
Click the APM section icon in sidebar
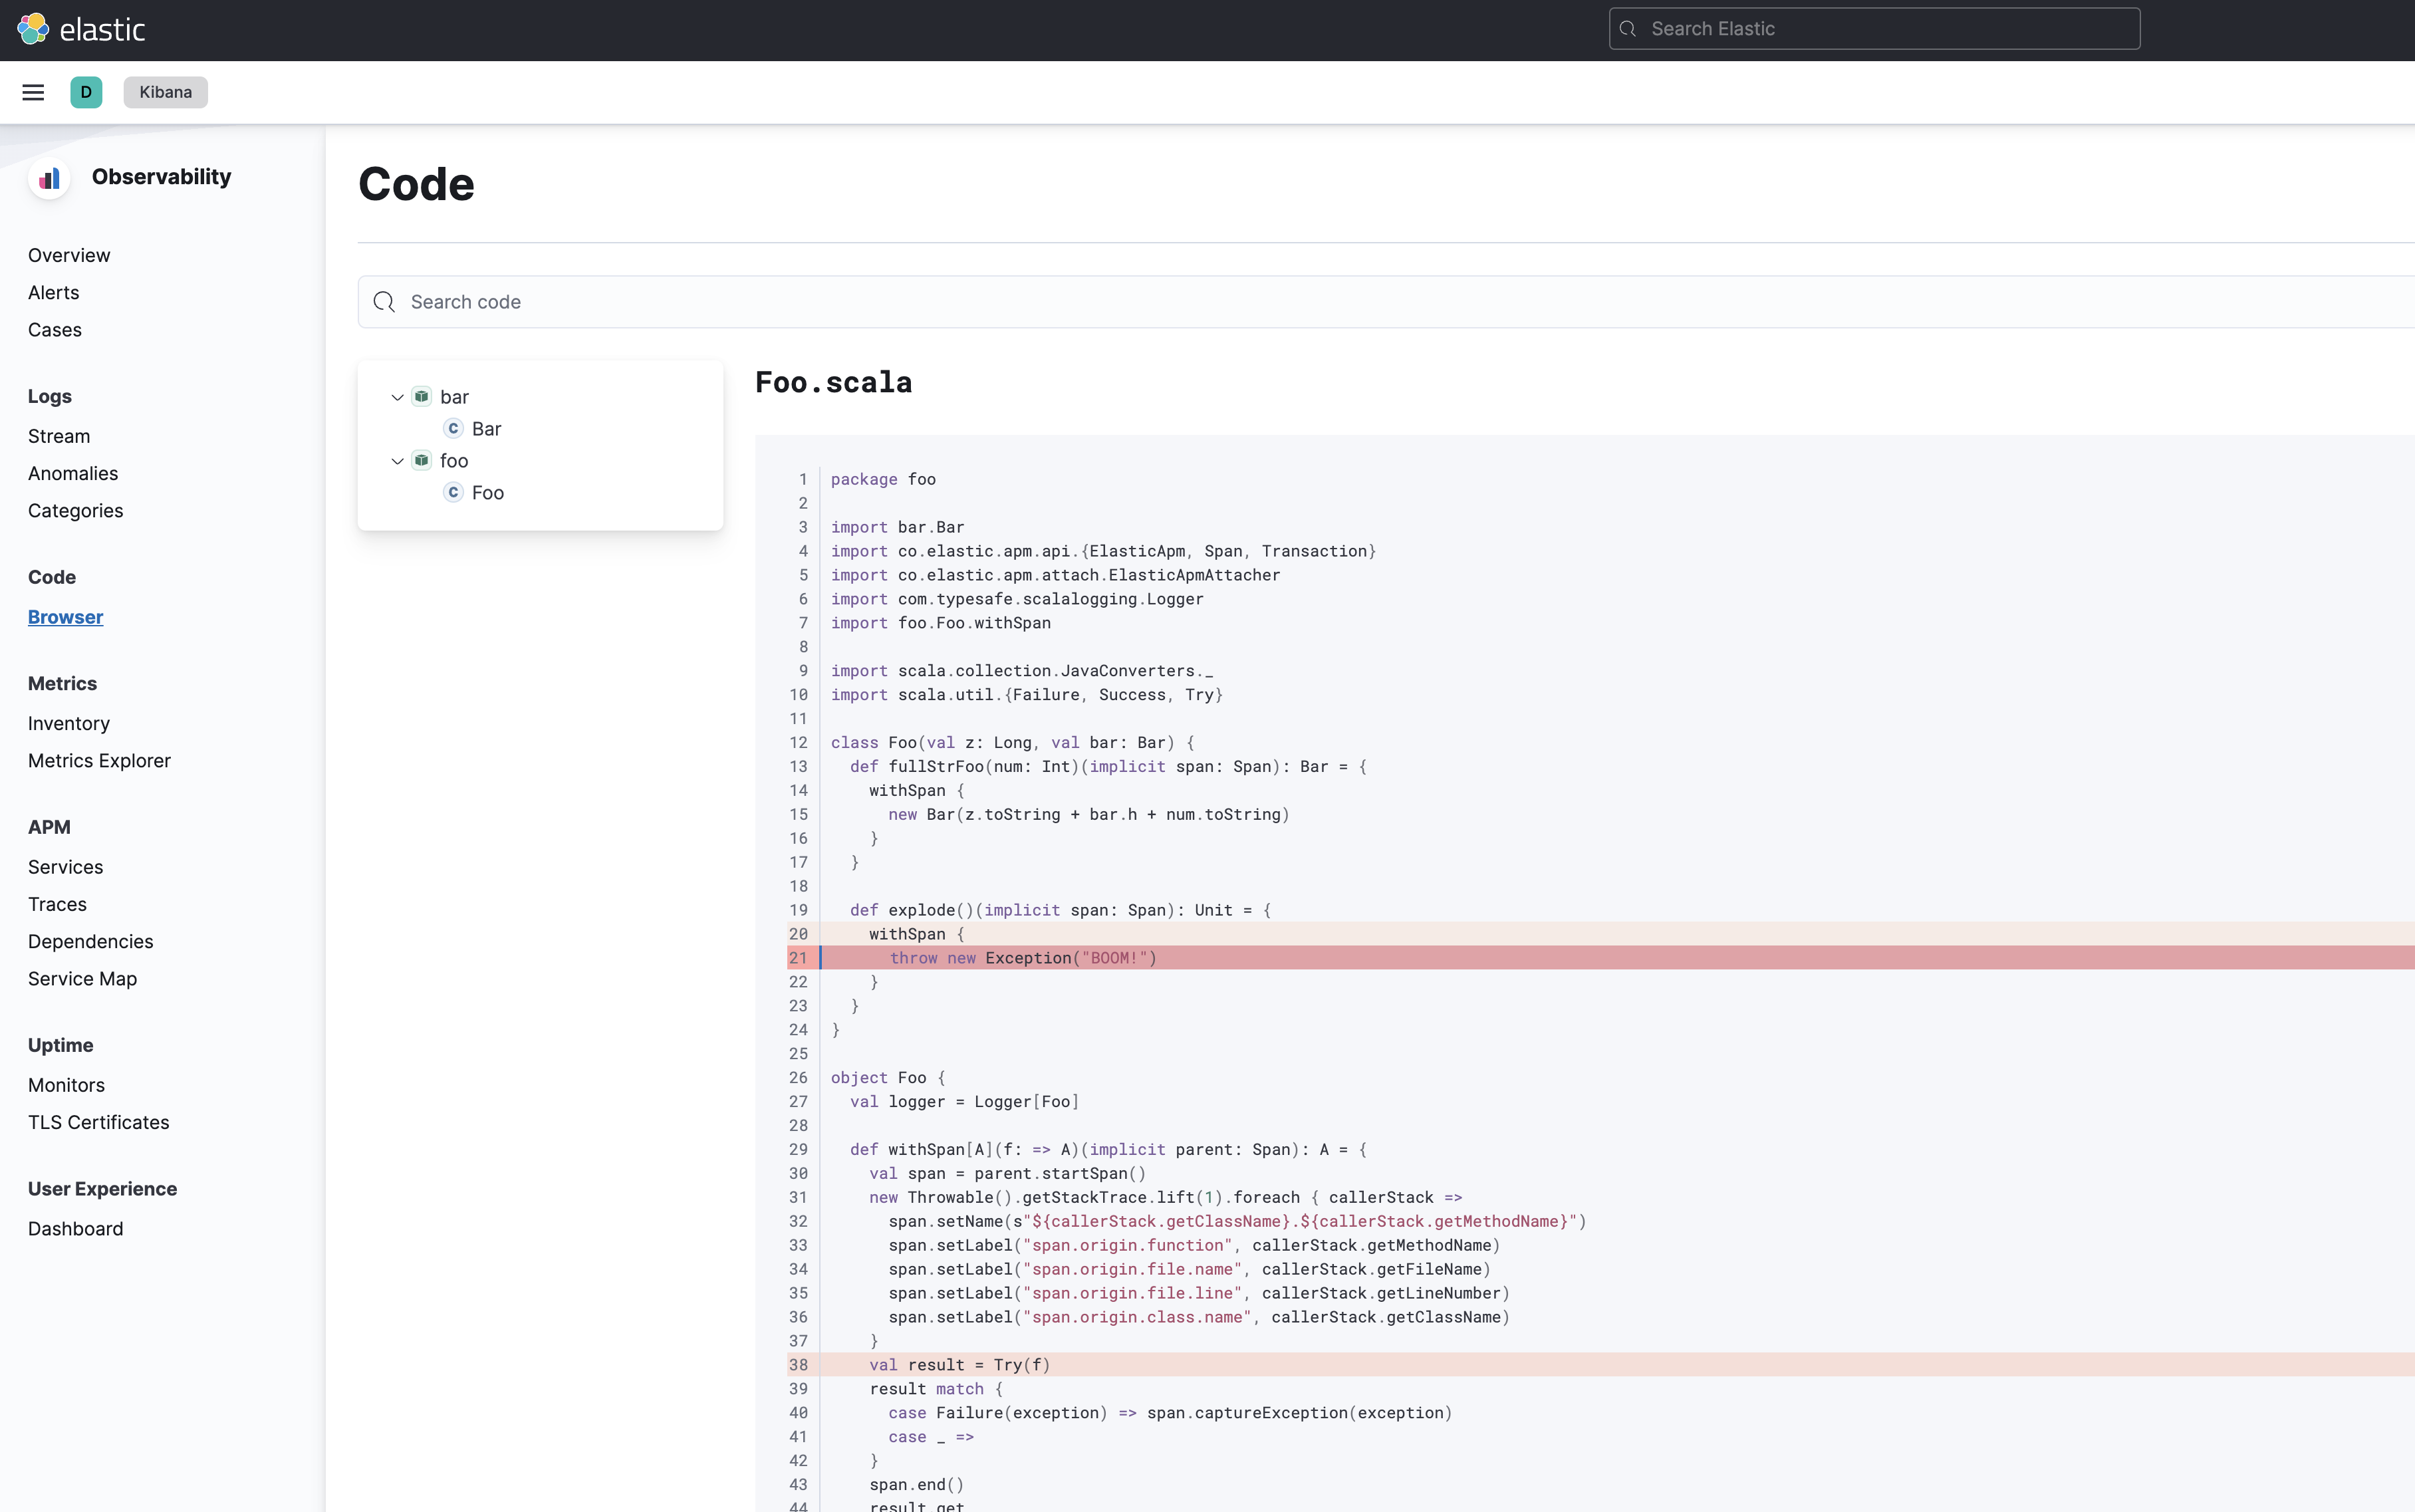coord(47,826)
